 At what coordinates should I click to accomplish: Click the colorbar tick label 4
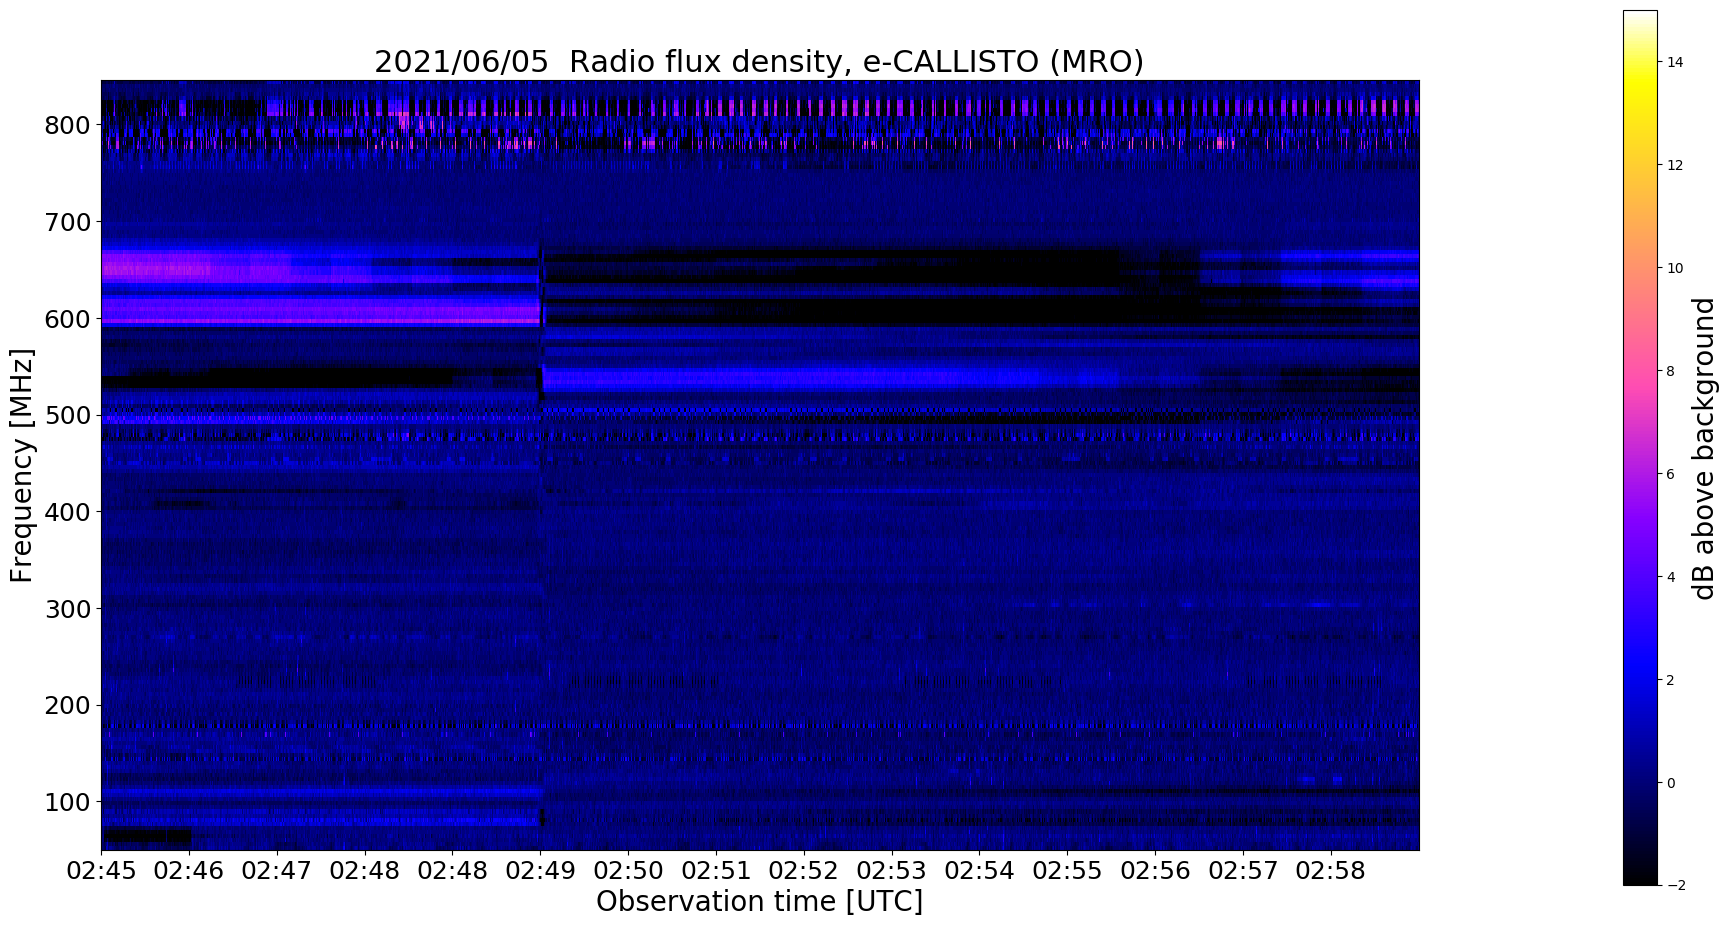pyautogui.click(x=1670, y=578)
